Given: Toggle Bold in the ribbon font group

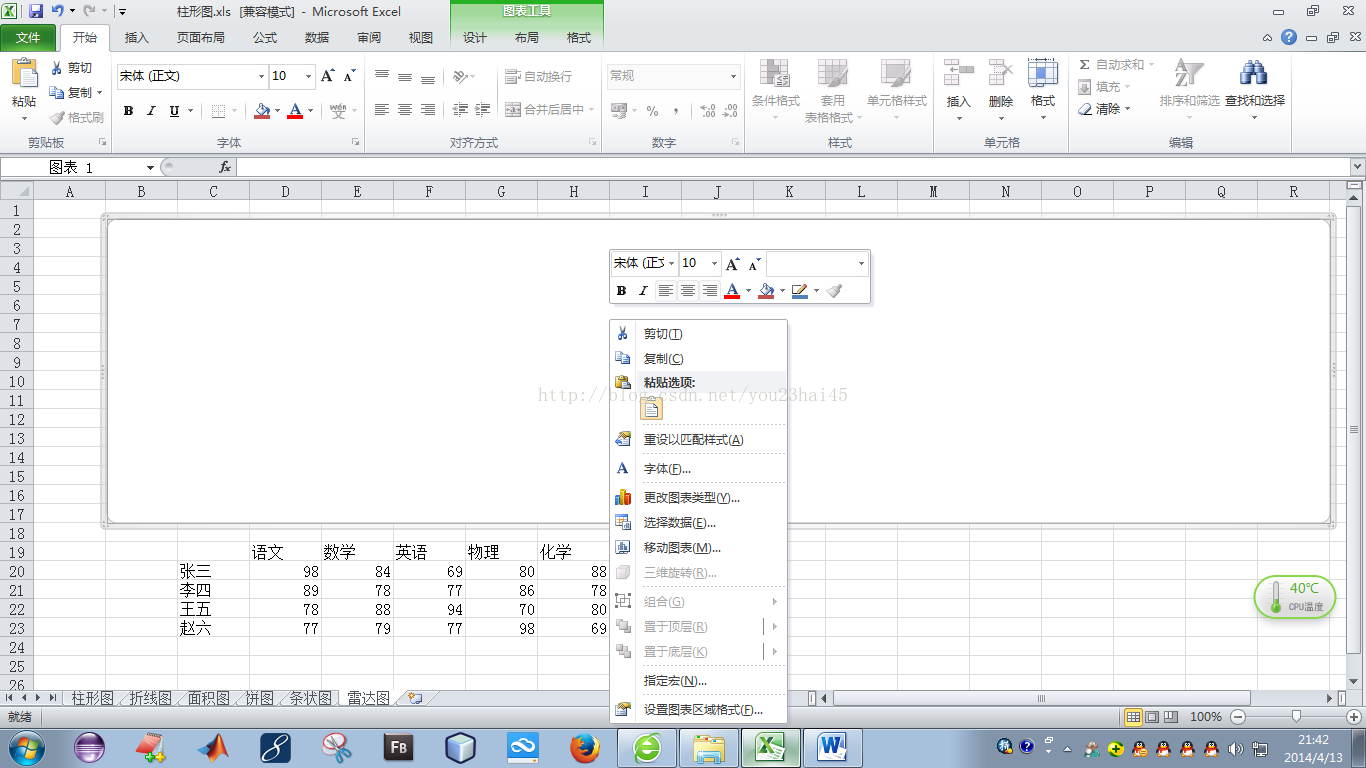Looking at the screenshot, I should tap(128, 111).
